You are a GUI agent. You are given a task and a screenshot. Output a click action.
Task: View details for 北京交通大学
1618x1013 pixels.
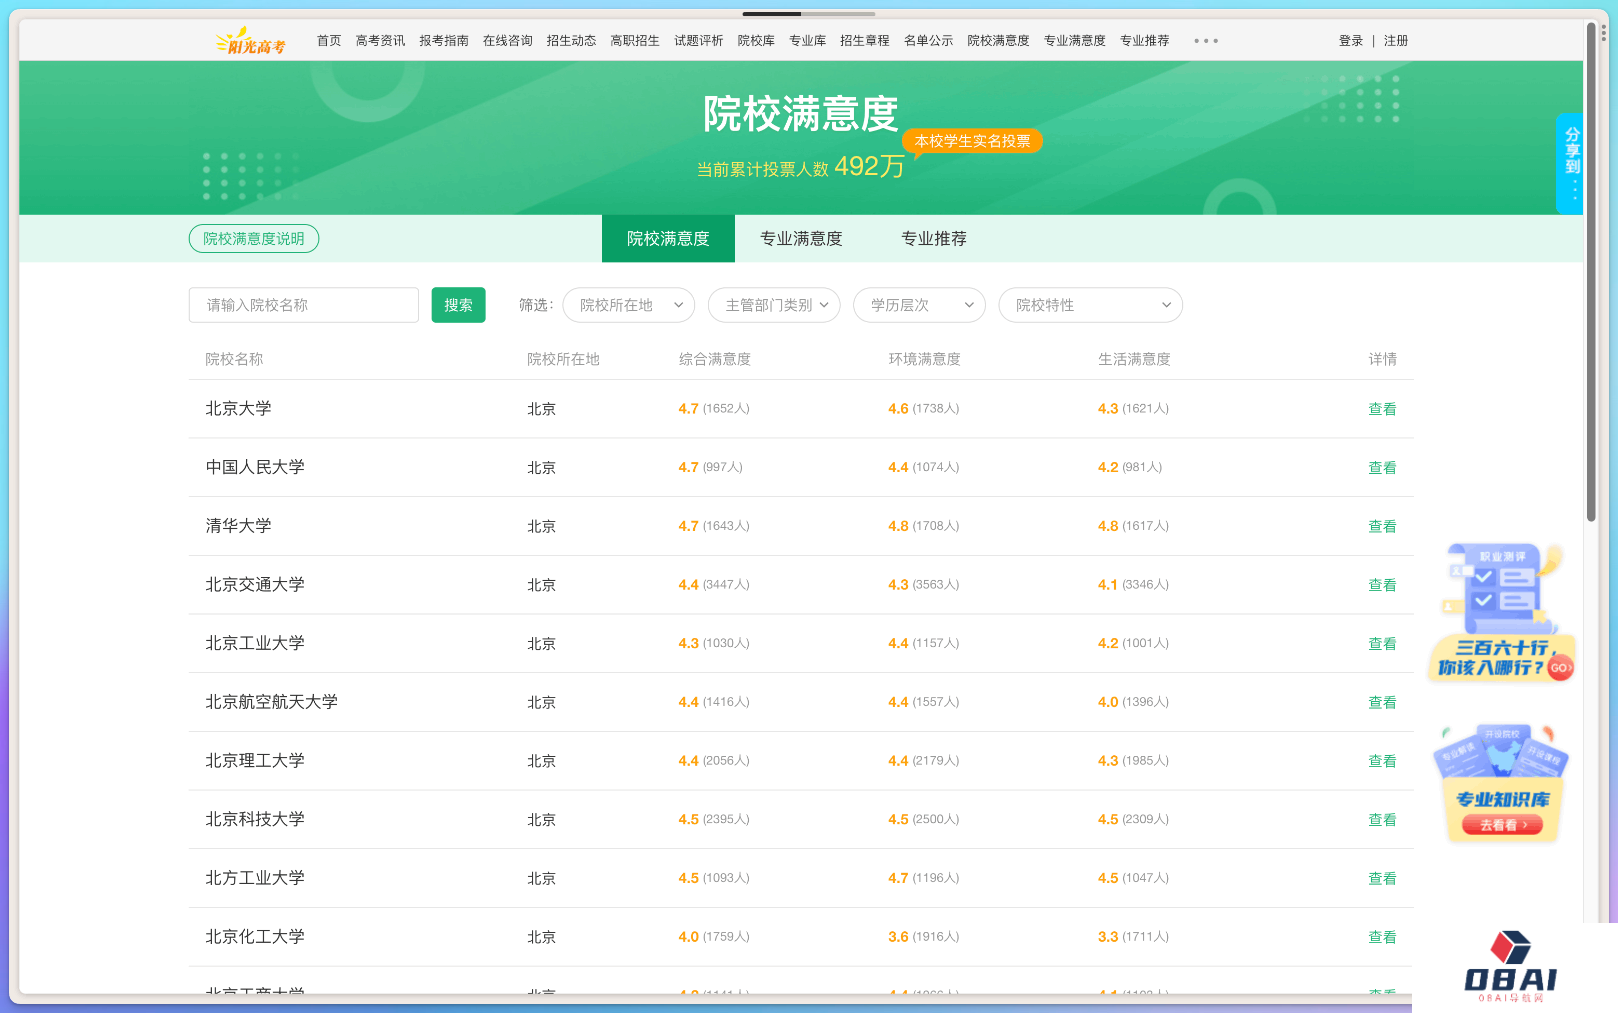tap(1382, 585)
